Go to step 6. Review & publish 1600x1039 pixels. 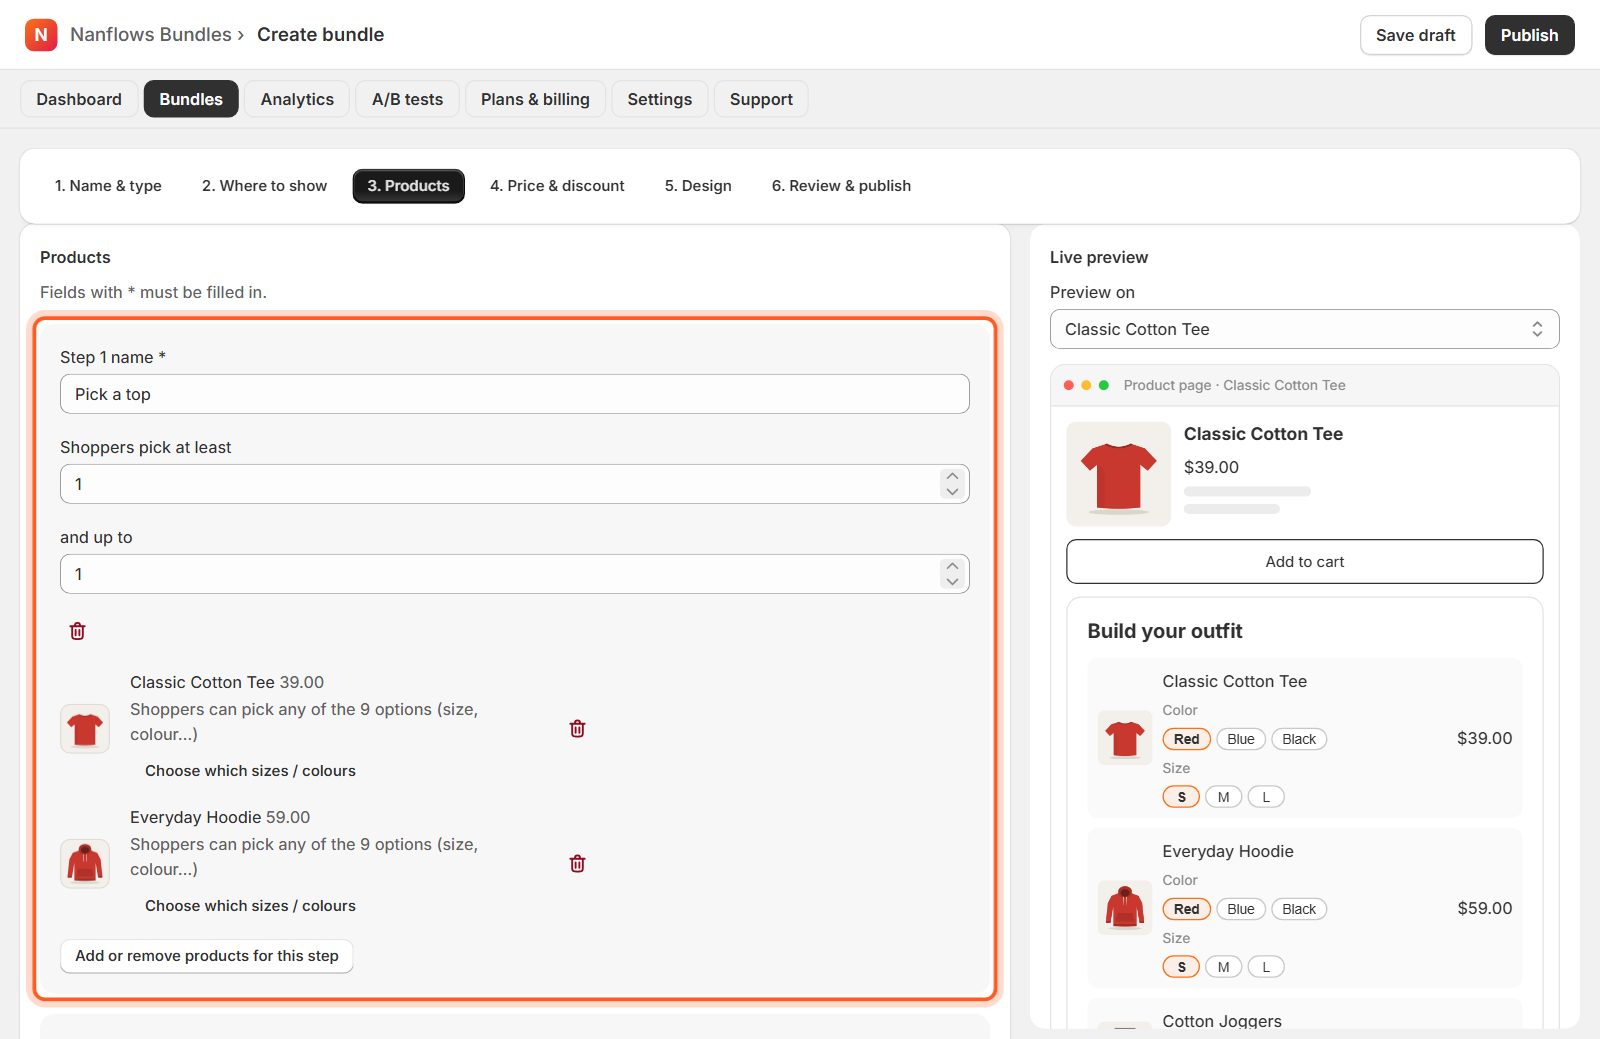(x=841, y=186)
